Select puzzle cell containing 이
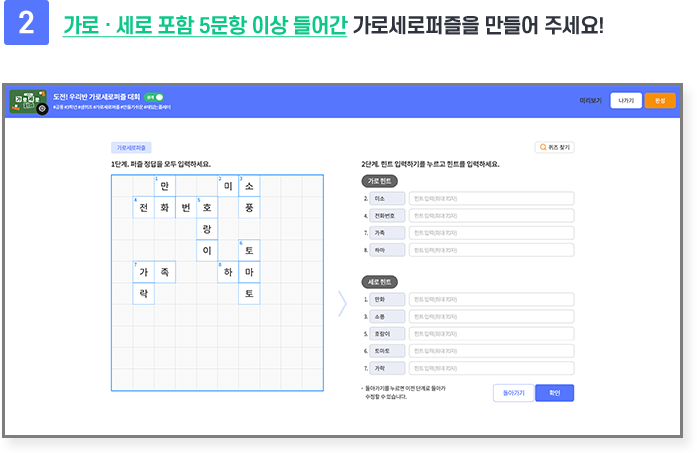Image resolution: width=697 pixels, height=453 pixels. click(207, 250)
